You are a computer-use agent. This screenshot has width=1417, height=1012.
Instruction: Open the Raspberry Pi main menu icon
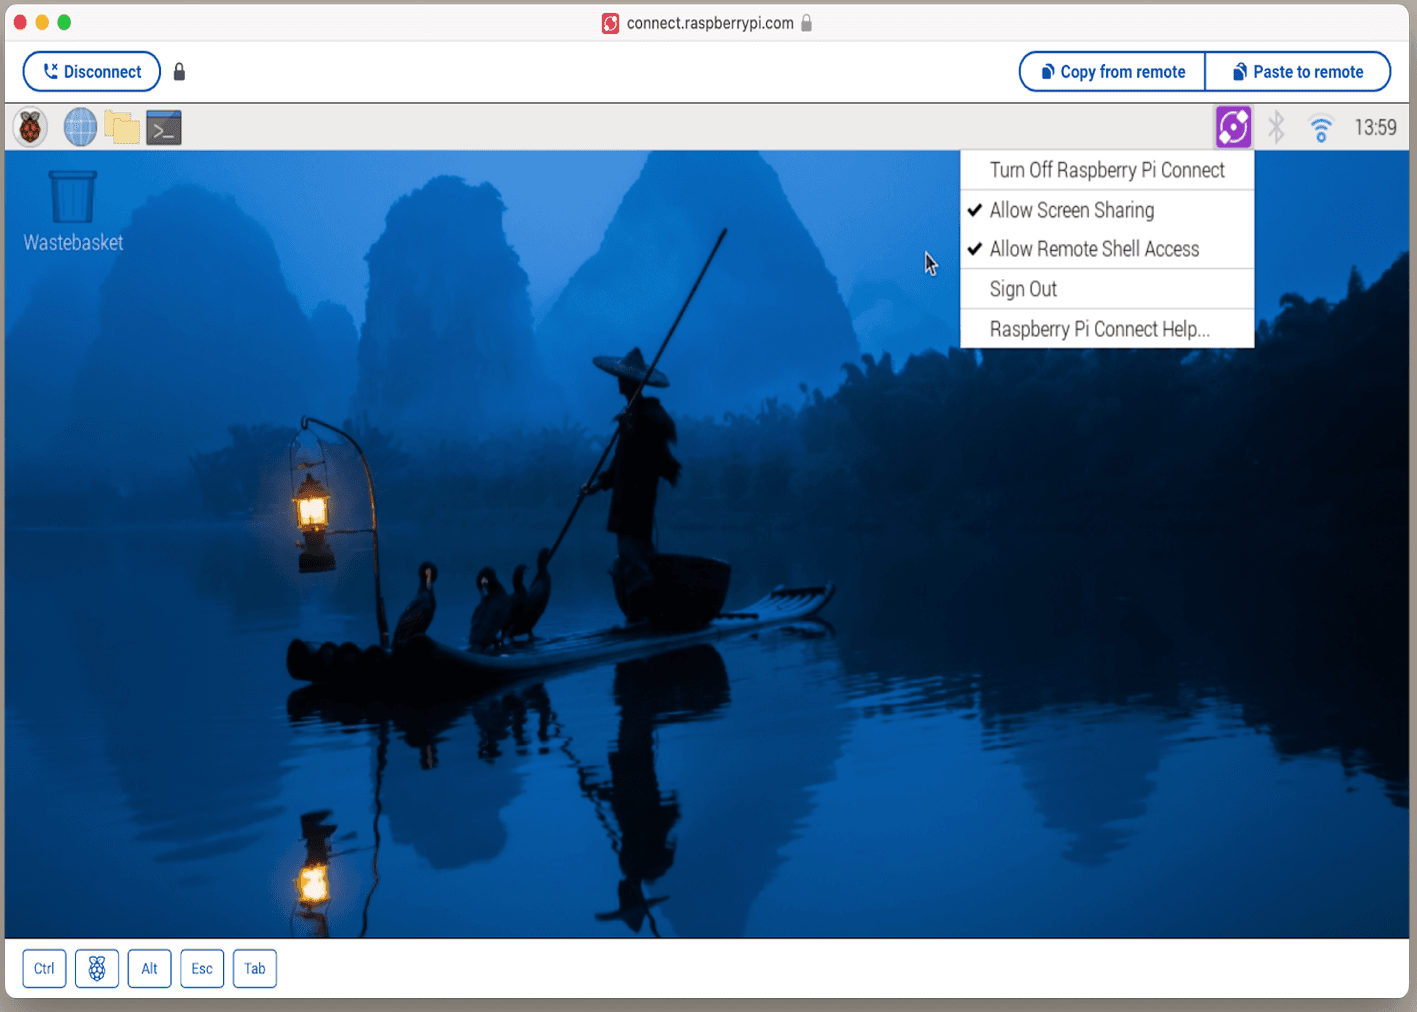coord(31,128)
